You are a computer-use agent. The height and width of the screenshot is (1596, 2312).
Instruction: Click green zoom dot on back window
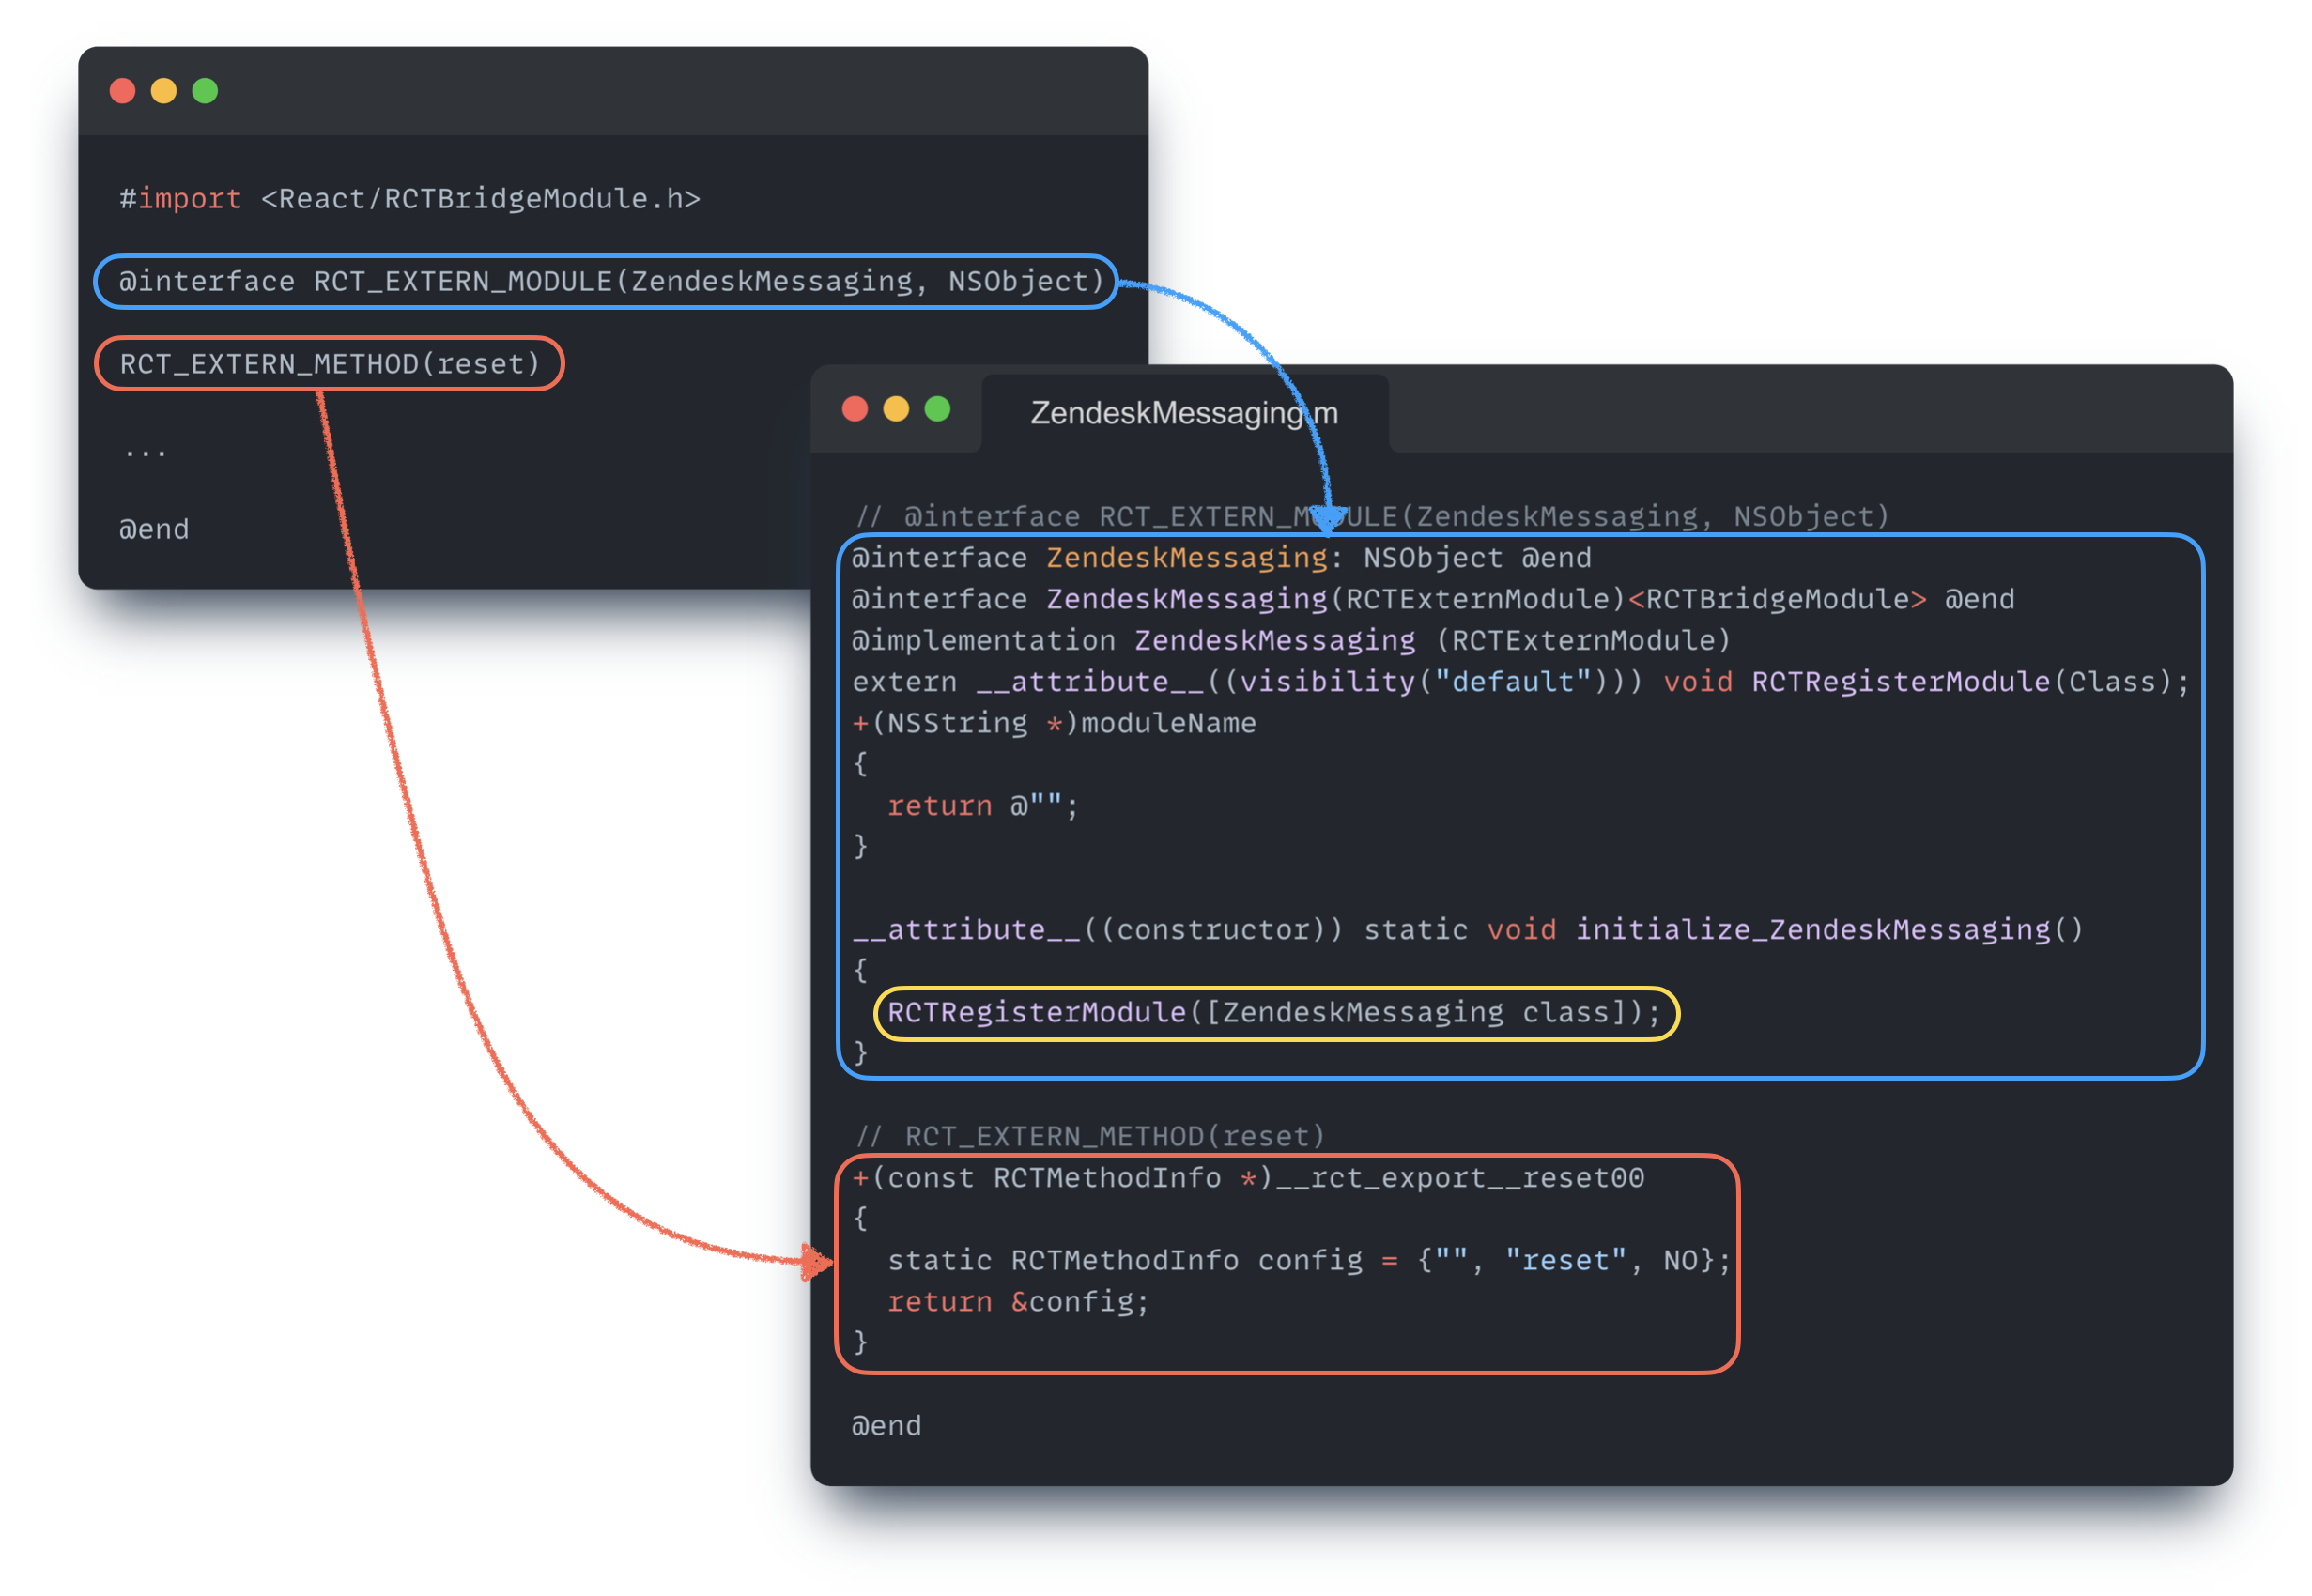pyautogui.click(x=205, y=91)
